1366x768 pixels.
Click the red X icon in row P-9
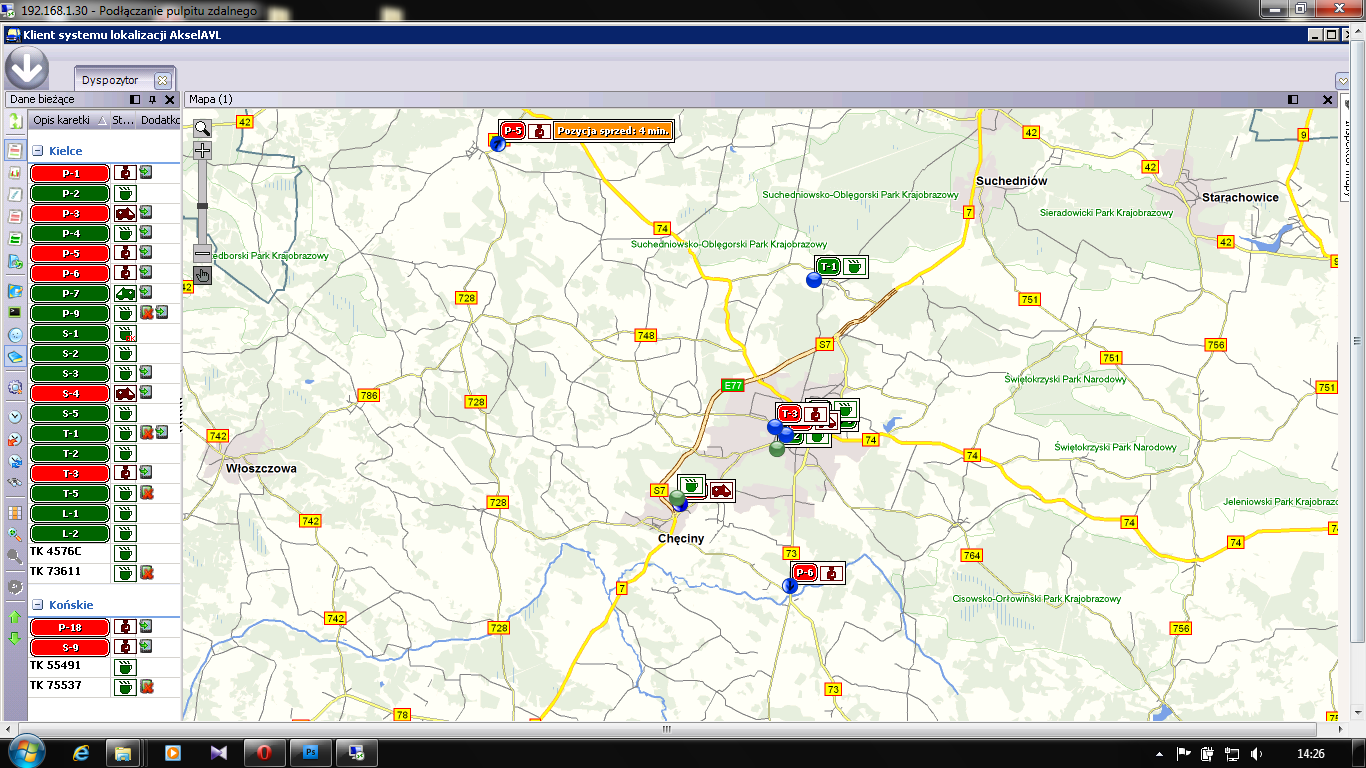coord(146,313)
